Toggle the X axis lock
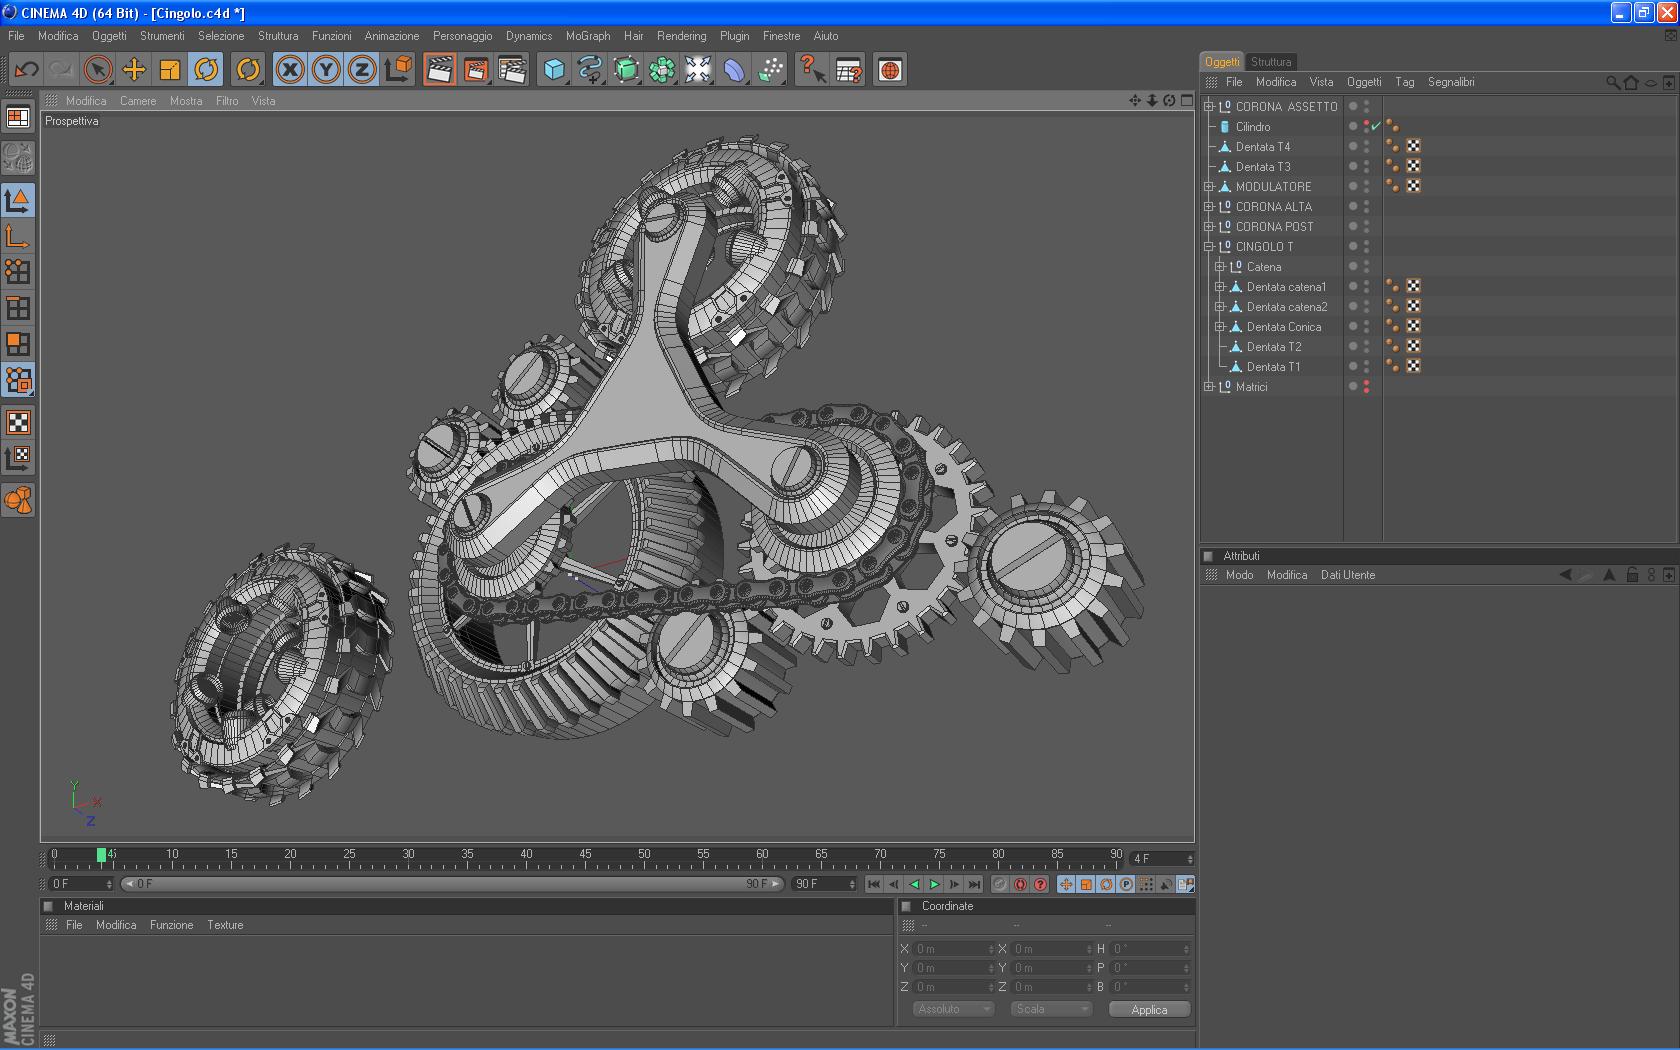This screenshot has height=1050, width=1680. point(290,70)
